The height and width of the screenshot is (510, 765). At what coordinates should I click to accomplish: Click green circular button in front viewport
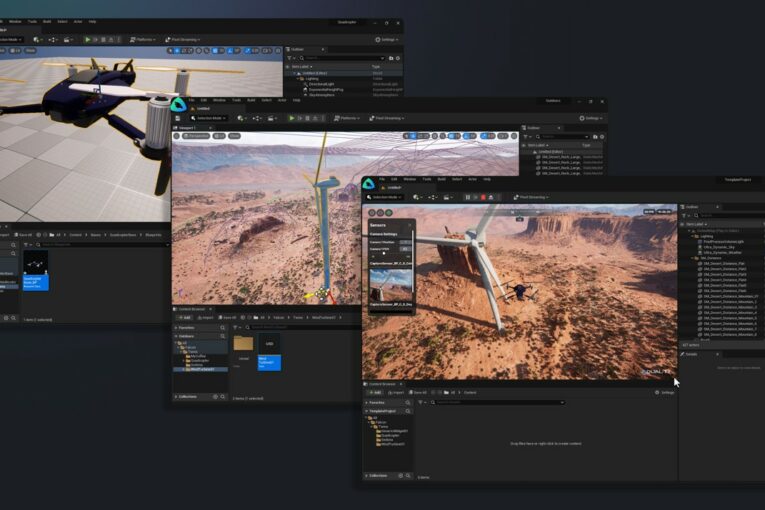click(x=389, y=213)
